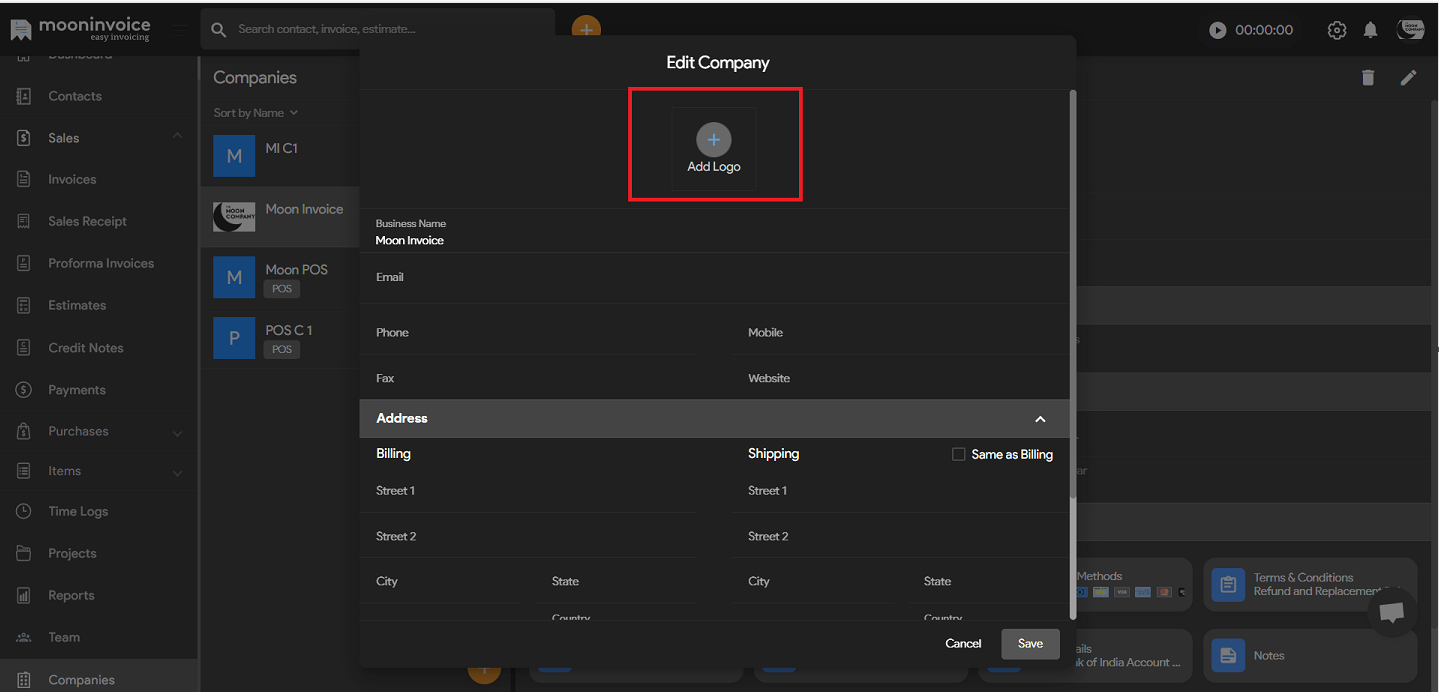This screenshot has width=1439, height=692.
Task: Click the Business Name field
Action: tap(714, 232)
